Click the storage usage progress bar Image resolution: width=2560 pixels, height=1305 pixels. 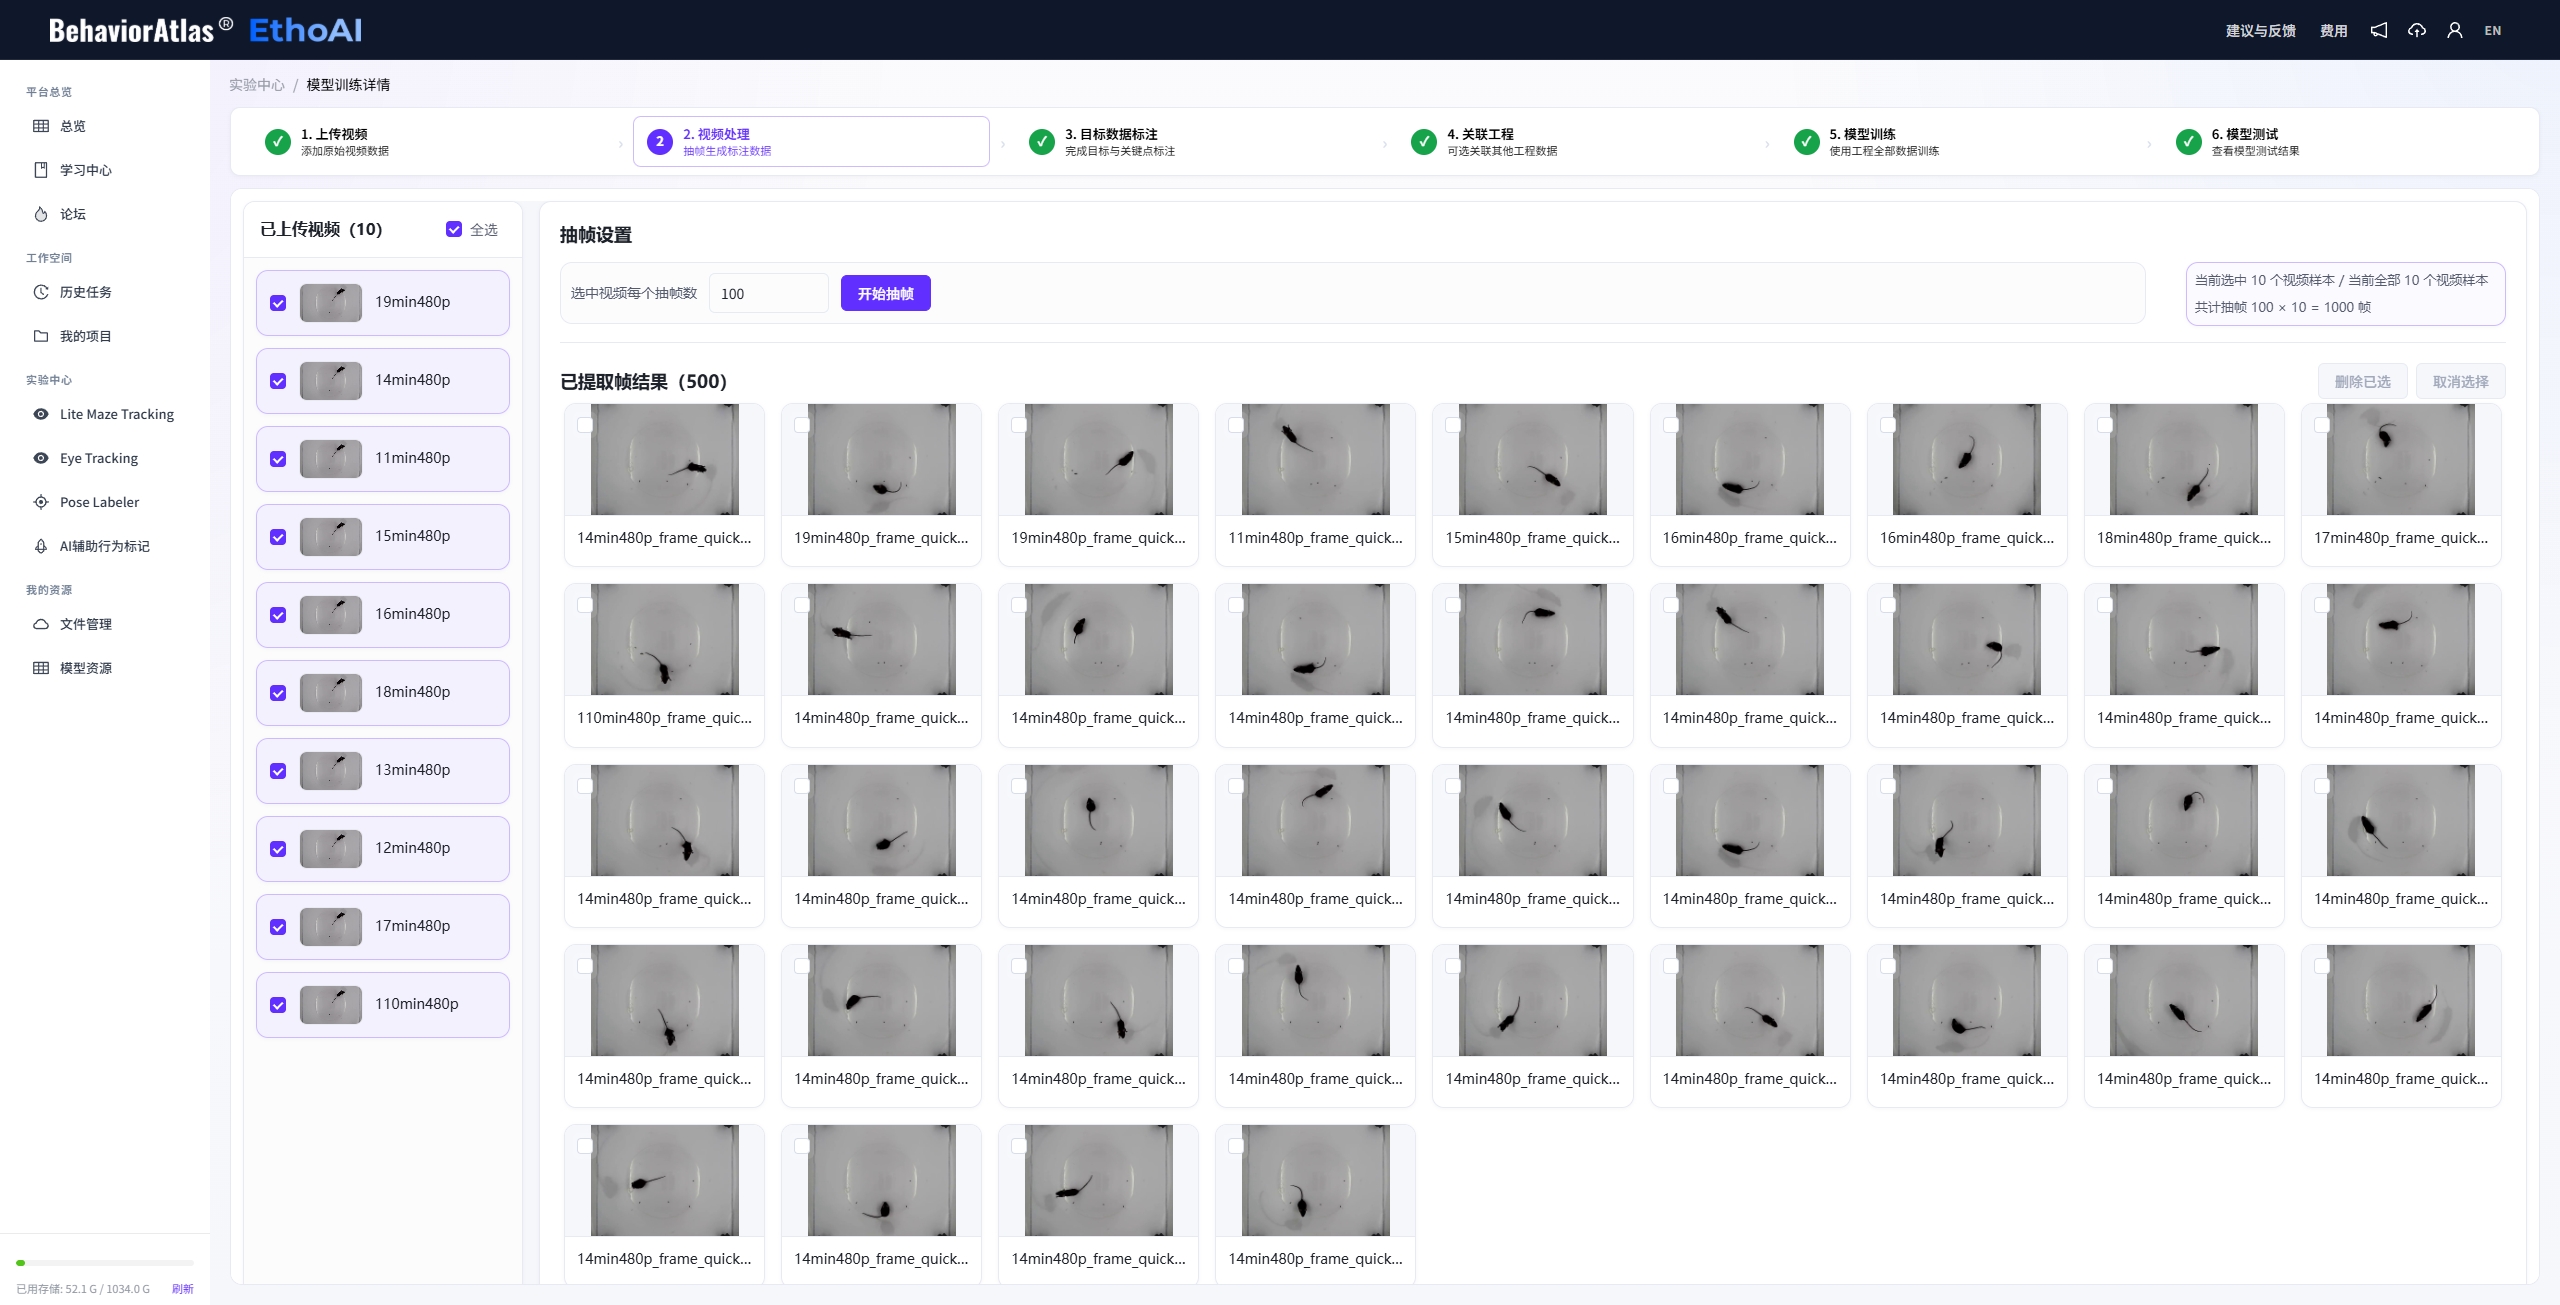point(105,1263)
